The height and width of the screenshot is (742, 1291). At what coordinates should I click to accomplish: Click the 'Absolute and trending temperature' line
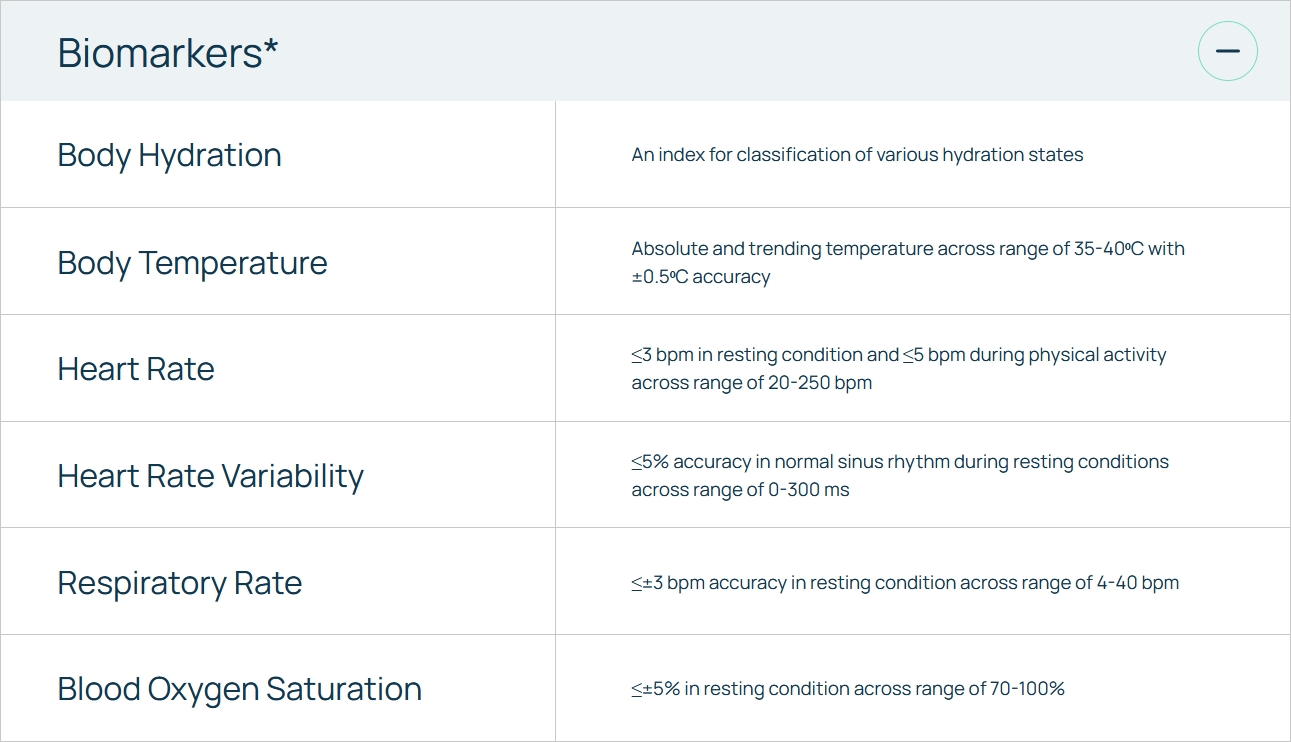908,248
